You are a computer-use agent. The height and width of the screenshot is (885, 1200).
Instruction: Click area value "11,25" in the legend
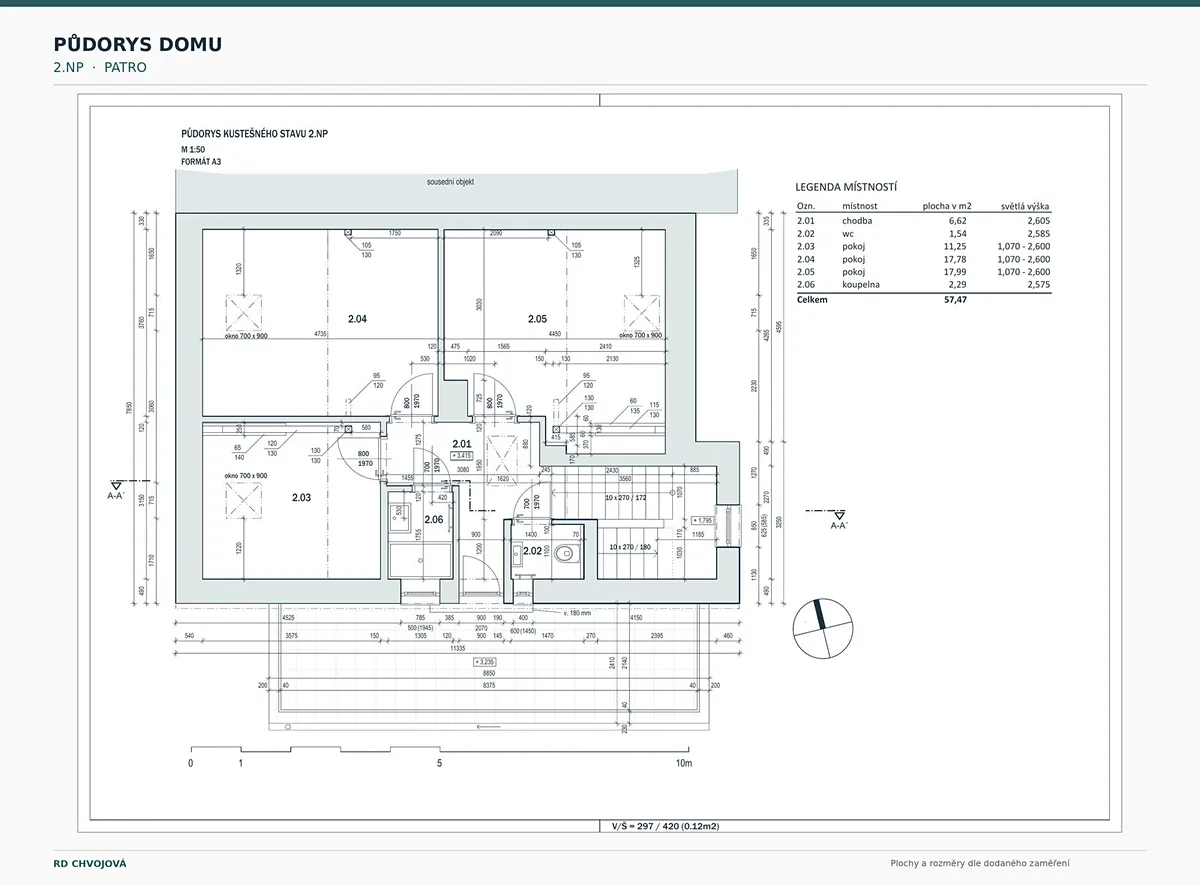[957, 246]
